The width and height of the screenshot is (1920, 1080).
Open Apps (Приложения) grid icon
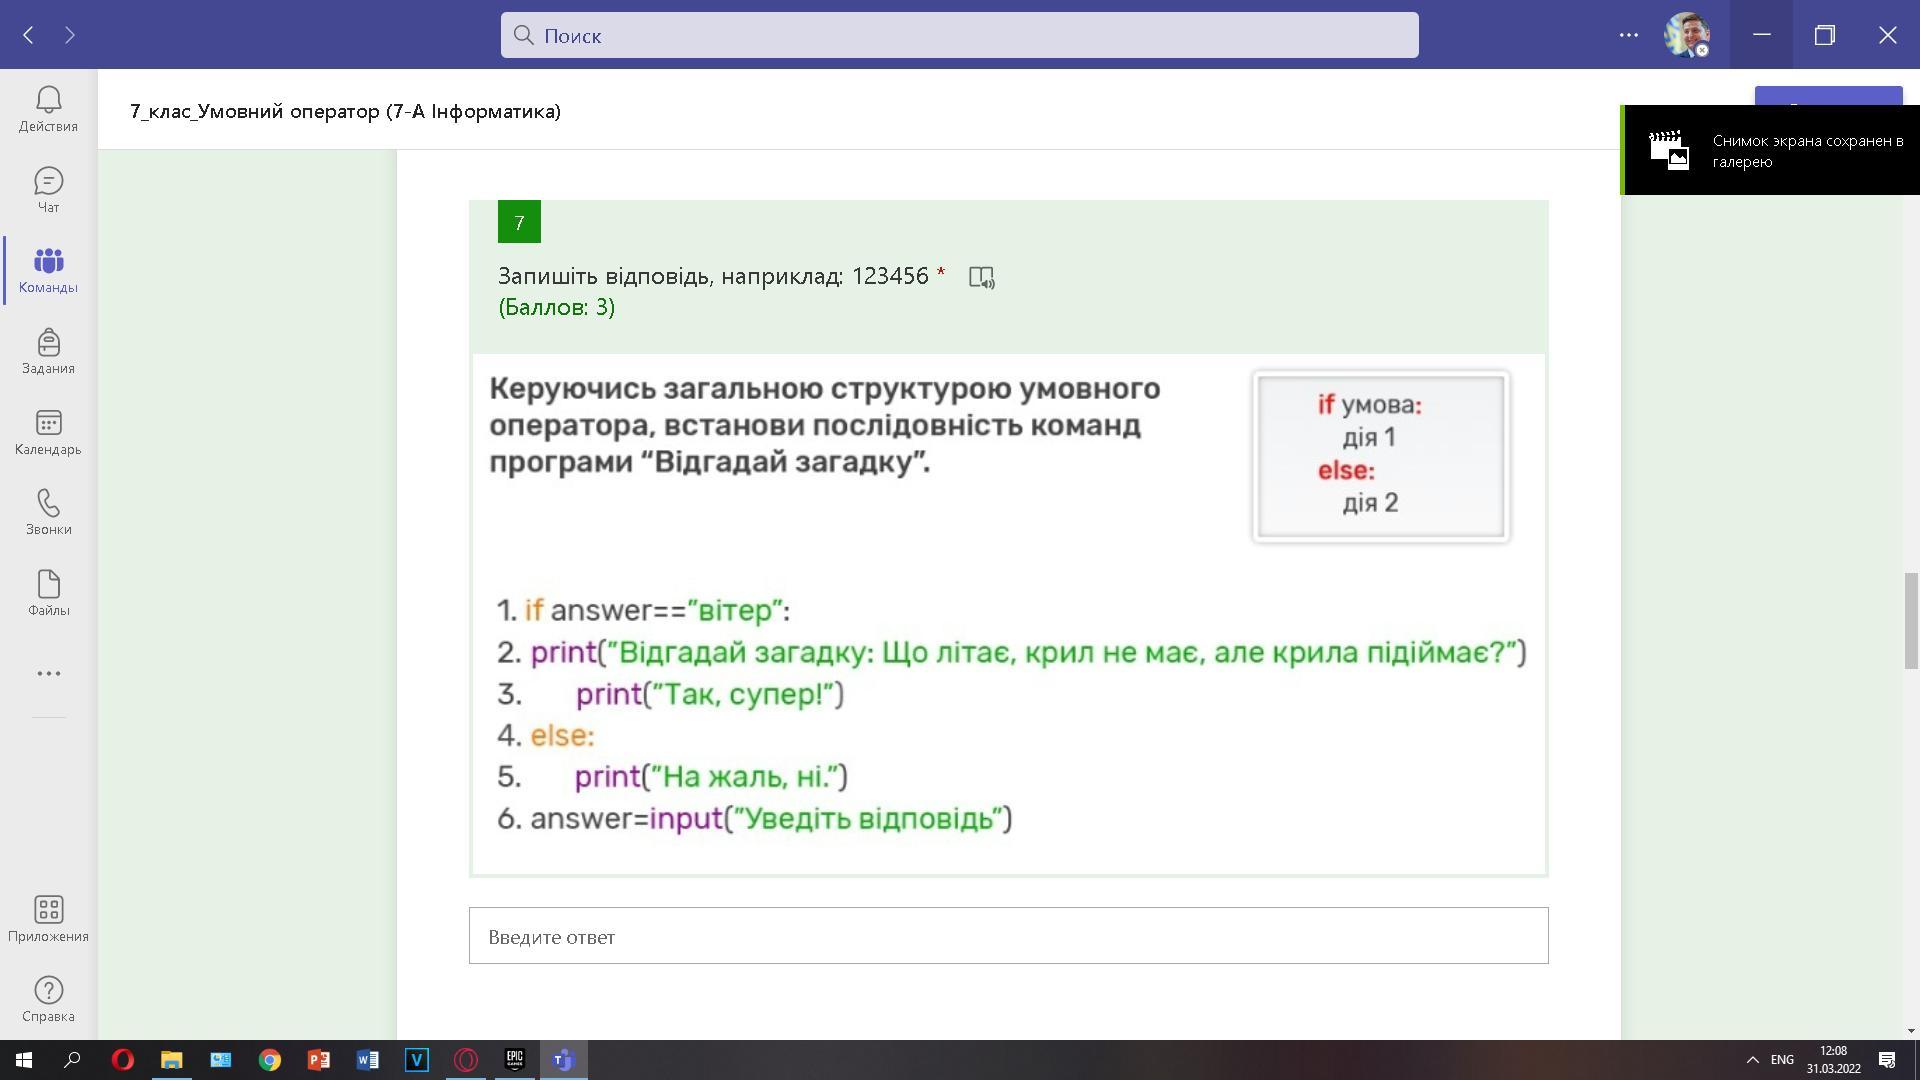48,918
